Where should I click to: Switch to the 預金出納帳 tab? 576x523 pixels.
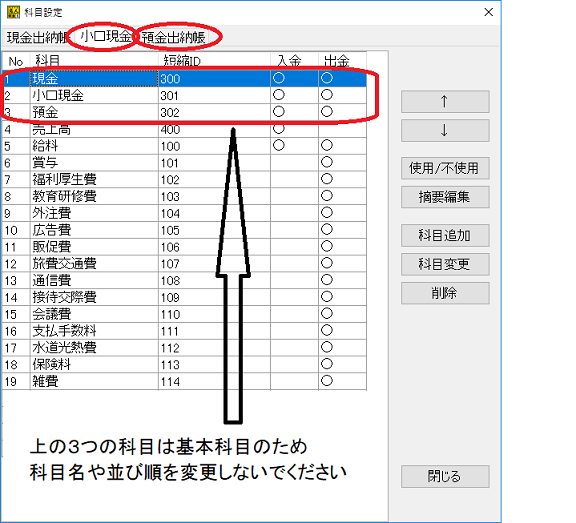[x=173, y=37]
